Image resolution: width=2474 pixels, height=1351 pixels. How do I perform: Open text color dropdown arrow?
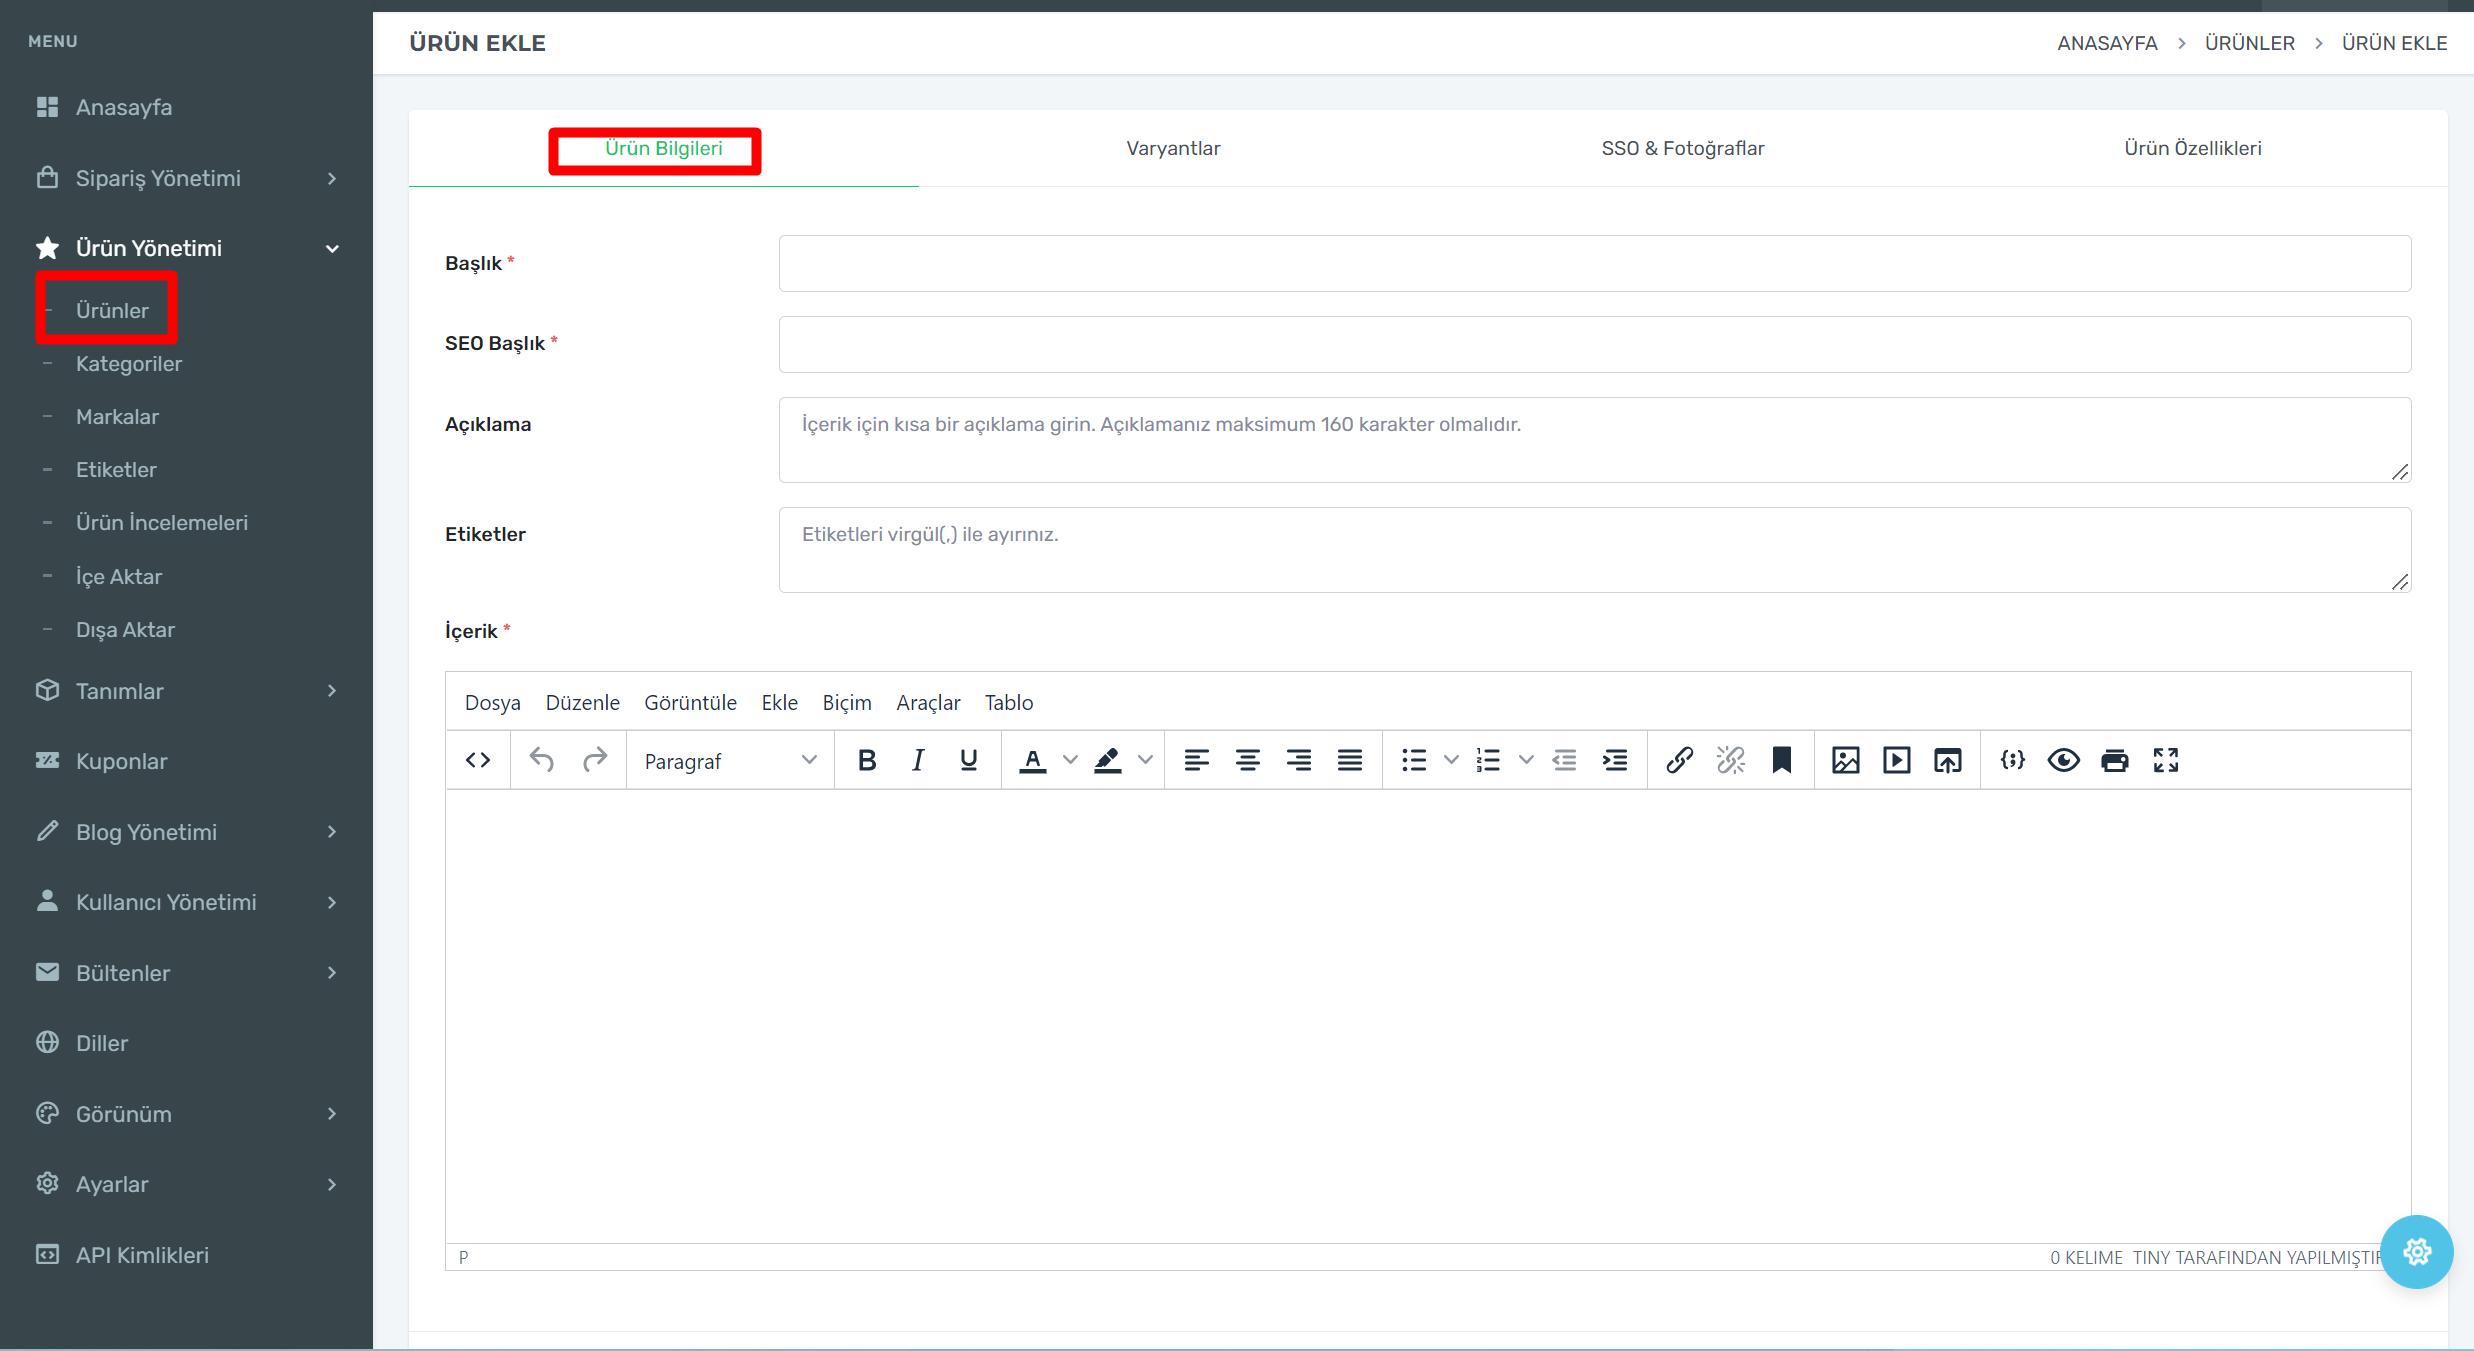1070,761
